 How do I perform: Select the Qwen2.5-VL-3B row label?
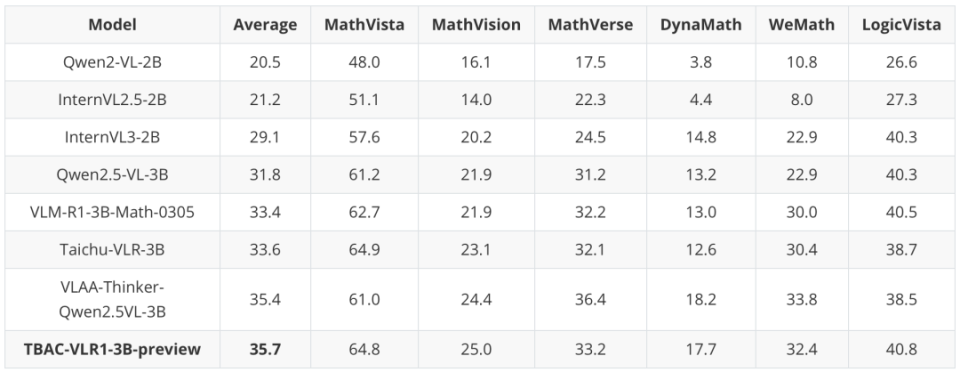click(113, 175)
